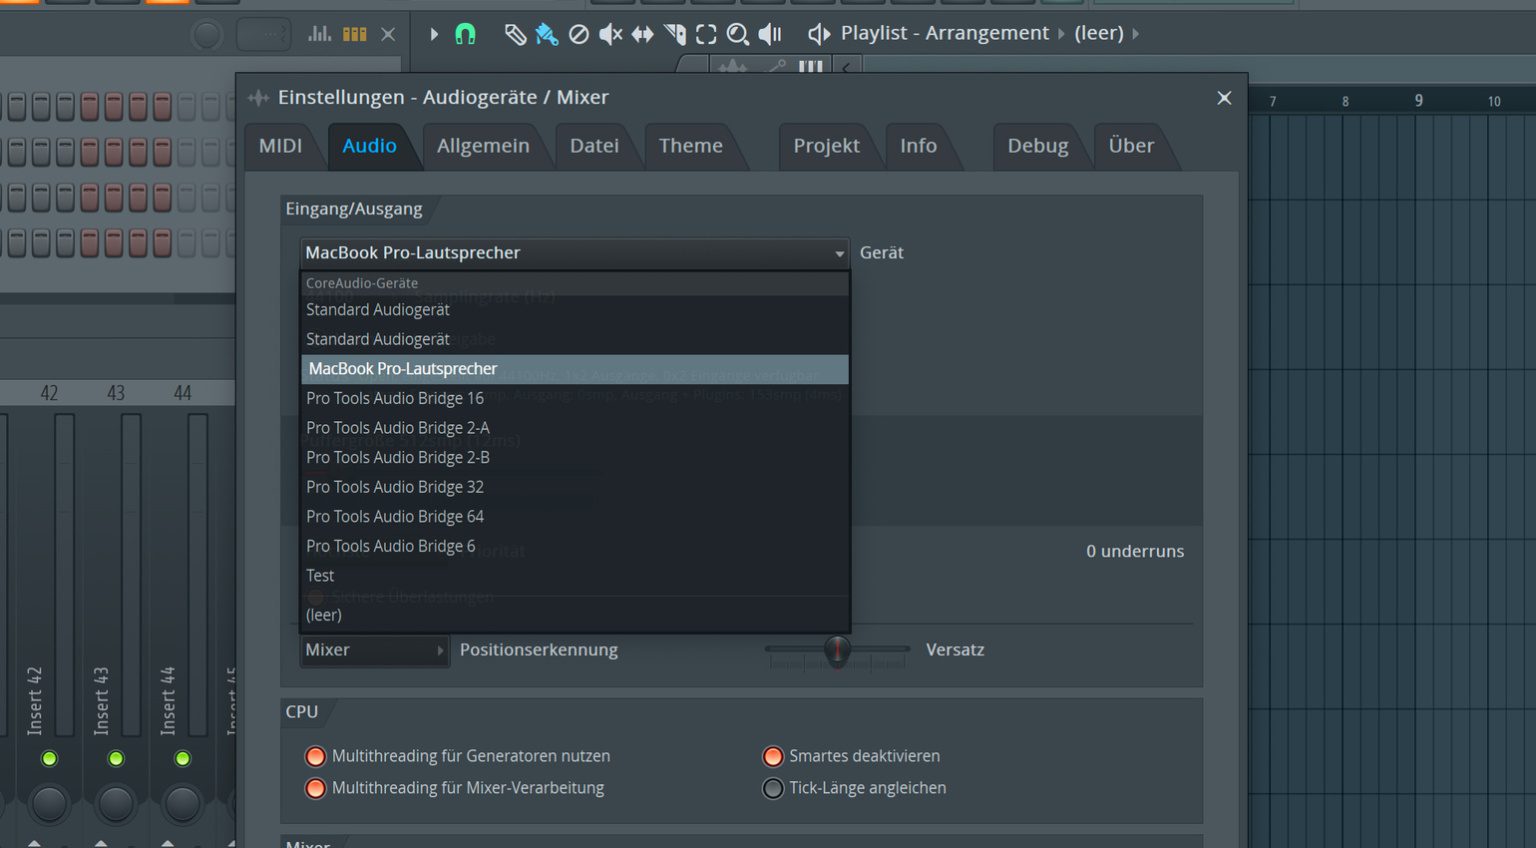The image size is (1536, 848).
Task: Select the slice tool
Action: coord(675,34)
